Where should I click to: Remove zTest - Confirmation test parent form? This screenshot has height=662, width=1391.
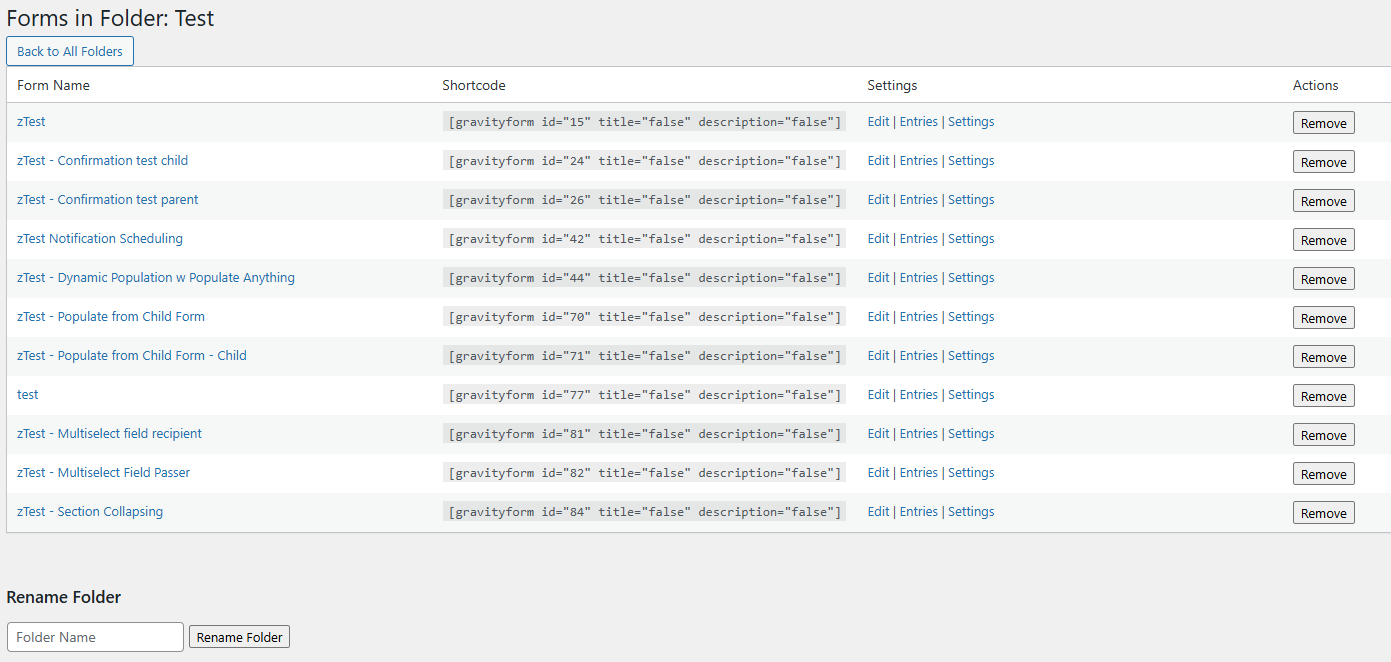point(1323,201)
